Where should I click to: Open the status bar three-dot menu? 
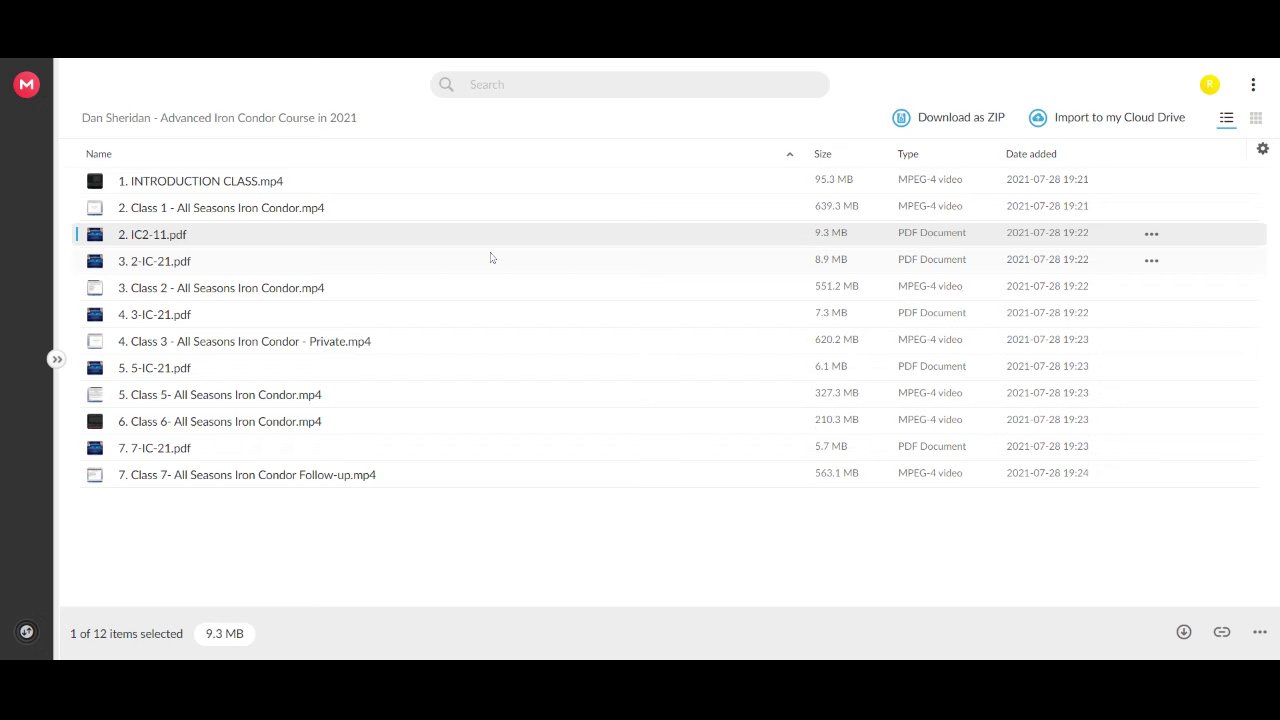pos(1260,632)
